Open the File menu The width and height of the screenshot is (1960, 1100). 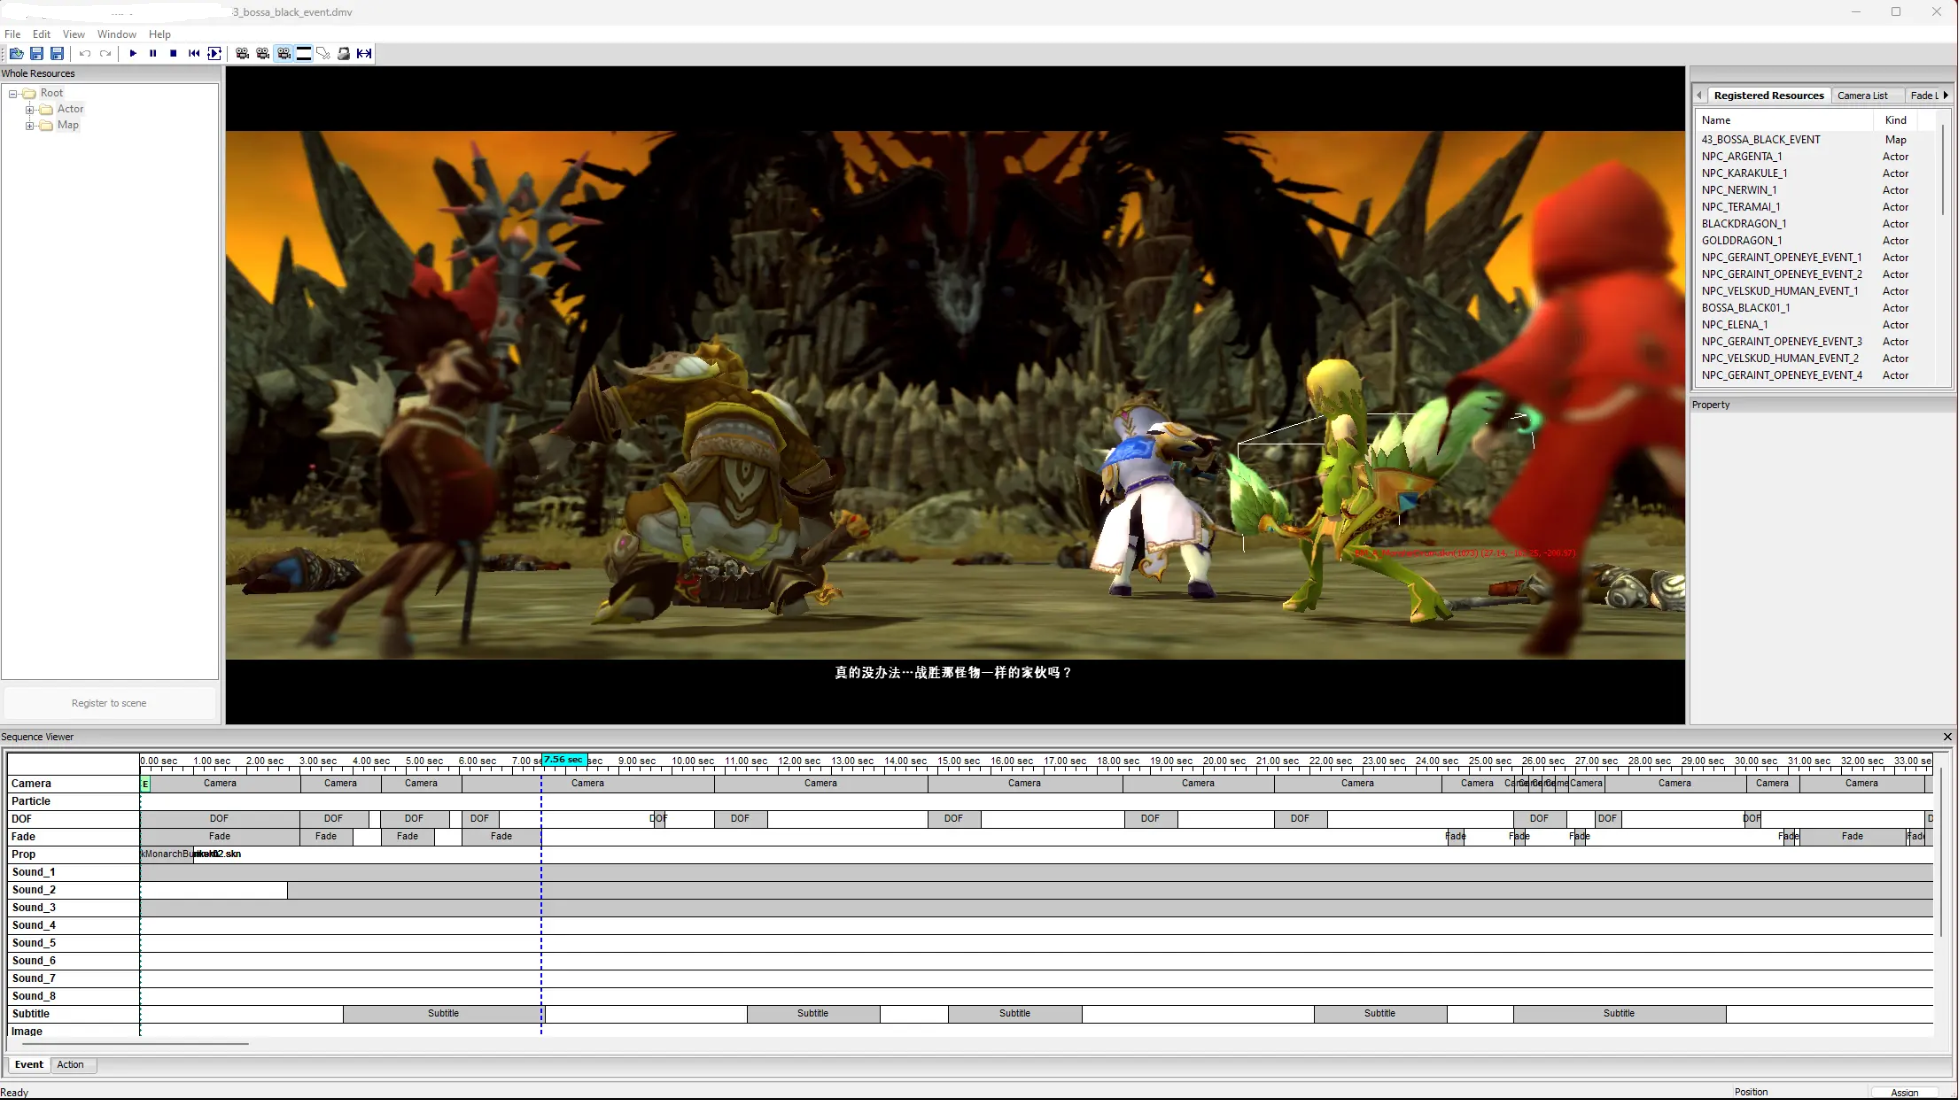pyautogui.click(x=12, y=34)
